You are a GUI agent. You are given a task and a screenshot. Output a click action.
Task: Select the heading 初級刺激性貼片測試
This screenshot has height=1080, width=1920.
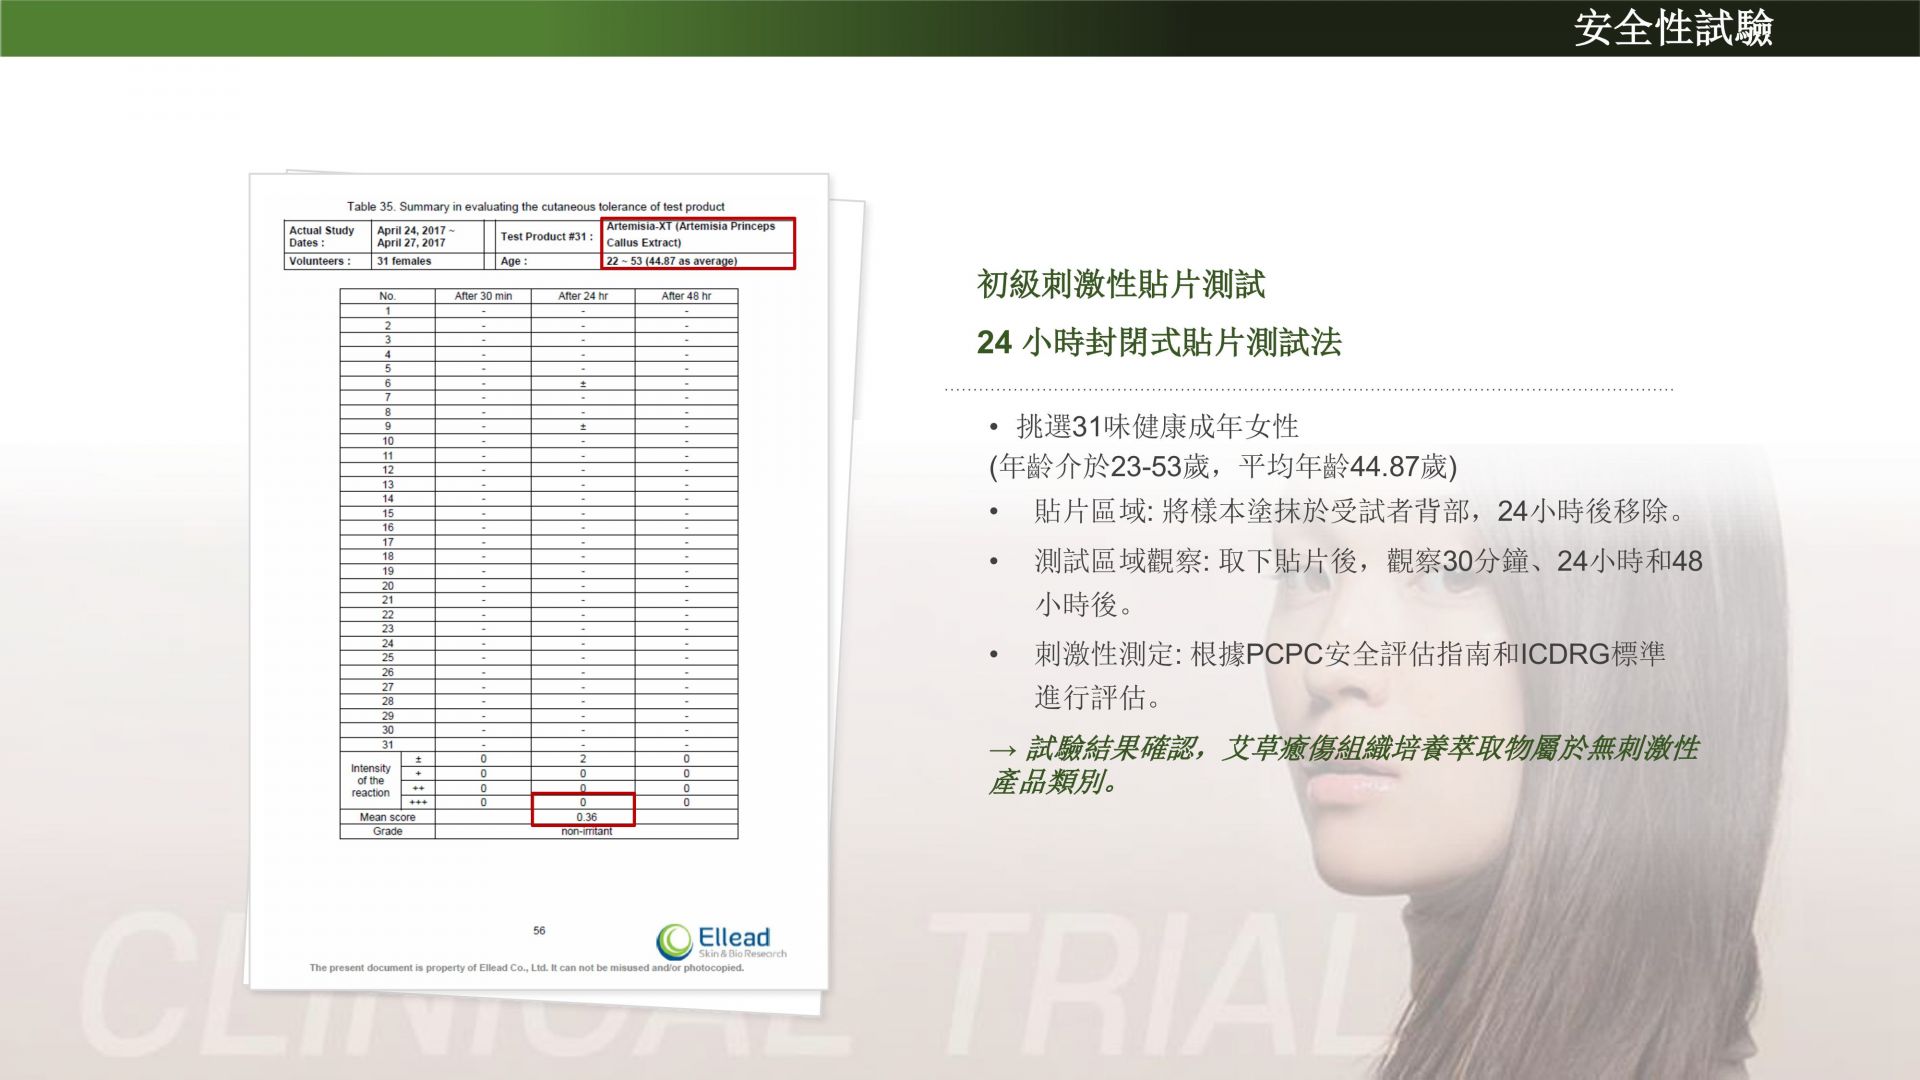pyautogui.click(x=1121, y=285)
